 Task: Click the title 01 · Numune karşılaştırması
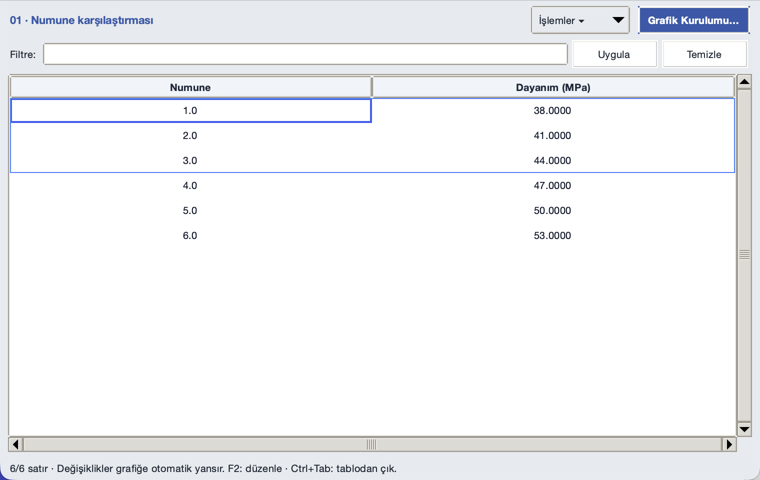pyautogui.click(x=81, y=20)
